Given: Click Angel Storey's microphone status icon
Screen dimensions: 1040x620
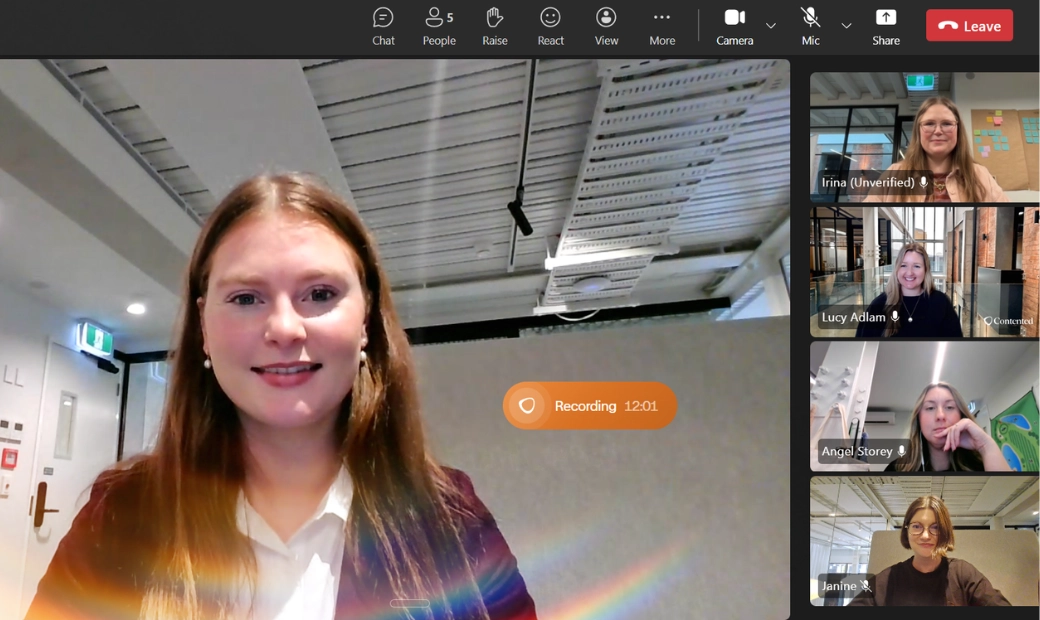Looking at the screenshot, I should (901, 451).
